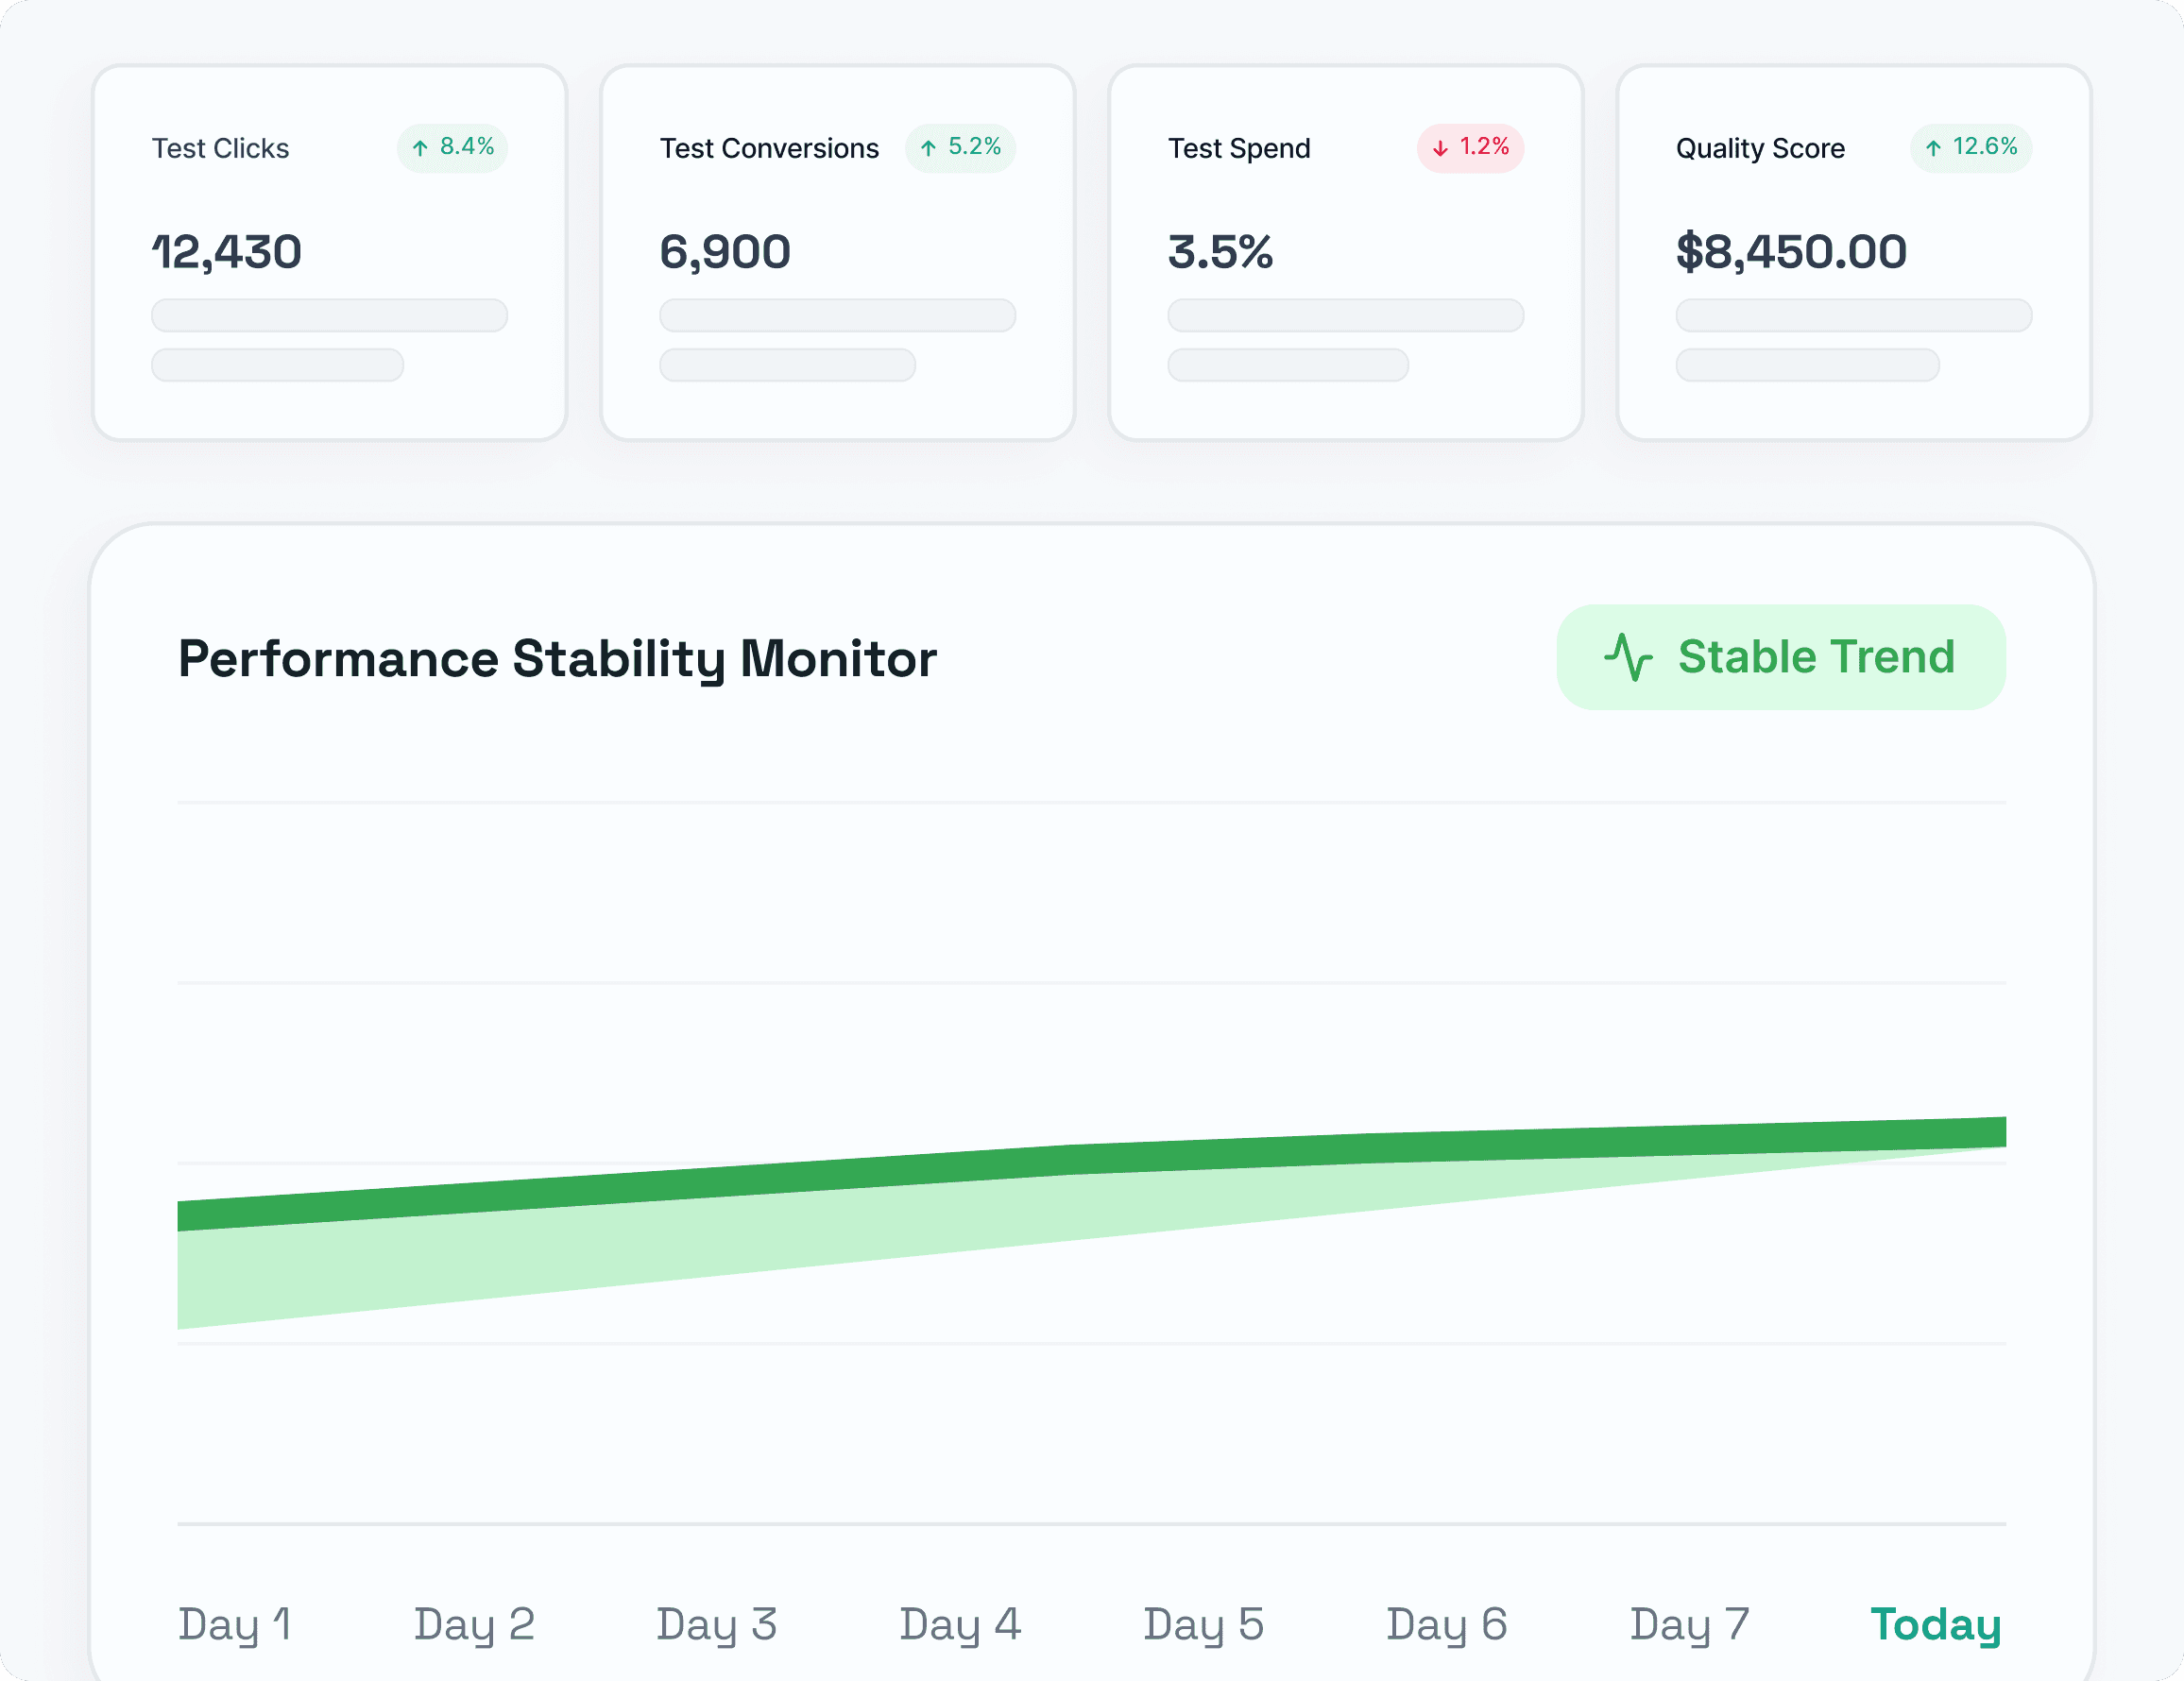Click the pulse icon in Stable Trend
This screenshot has height=1681, width=2184.
click(x=1628, y=657)
